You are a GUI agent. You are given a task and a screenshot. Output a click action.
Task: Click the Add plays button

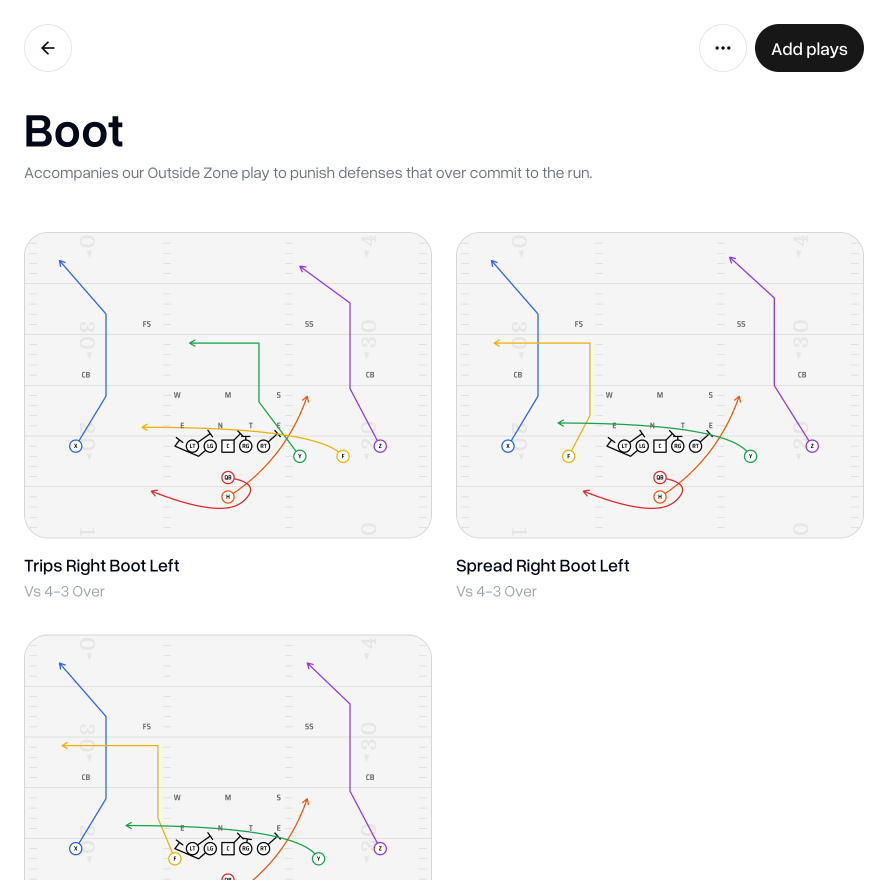click(809, 48)
